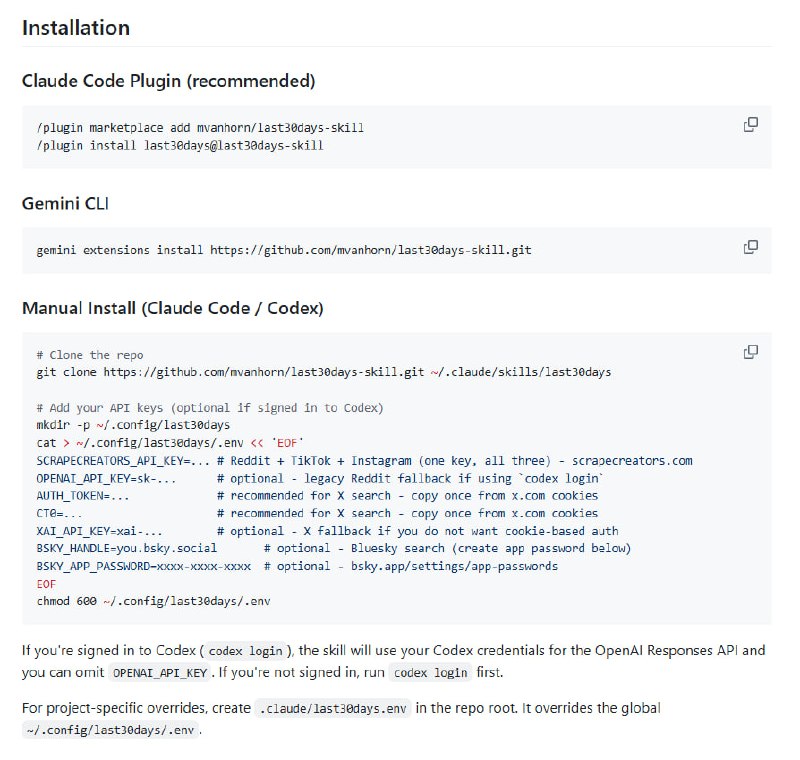The image size is (800, 760).
Task: Click the git clone command line
Action: pyautogui.click(x=323, y=372)
